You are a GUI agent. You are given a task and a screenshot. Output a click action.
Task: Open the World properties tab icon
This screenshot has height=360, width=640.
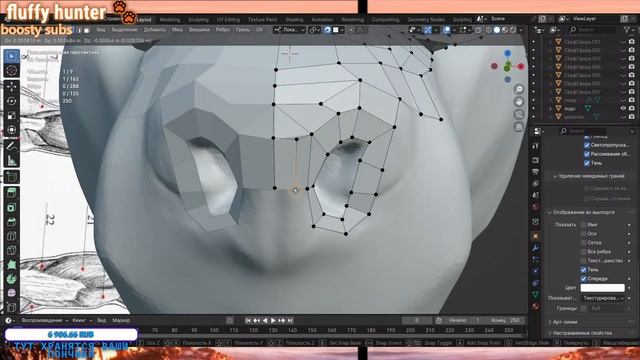[x=536, y=207]
